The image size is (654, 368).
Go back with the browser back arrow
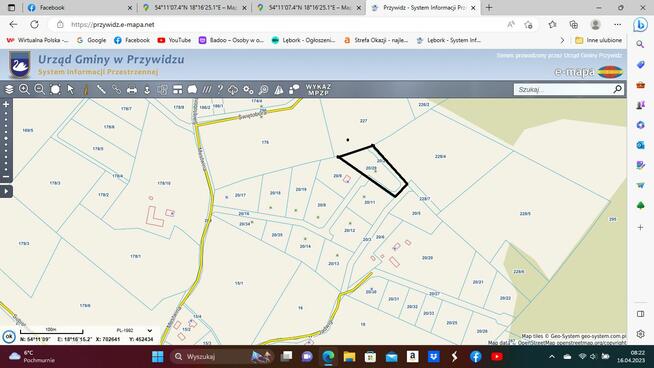click(x=13, y=25)
